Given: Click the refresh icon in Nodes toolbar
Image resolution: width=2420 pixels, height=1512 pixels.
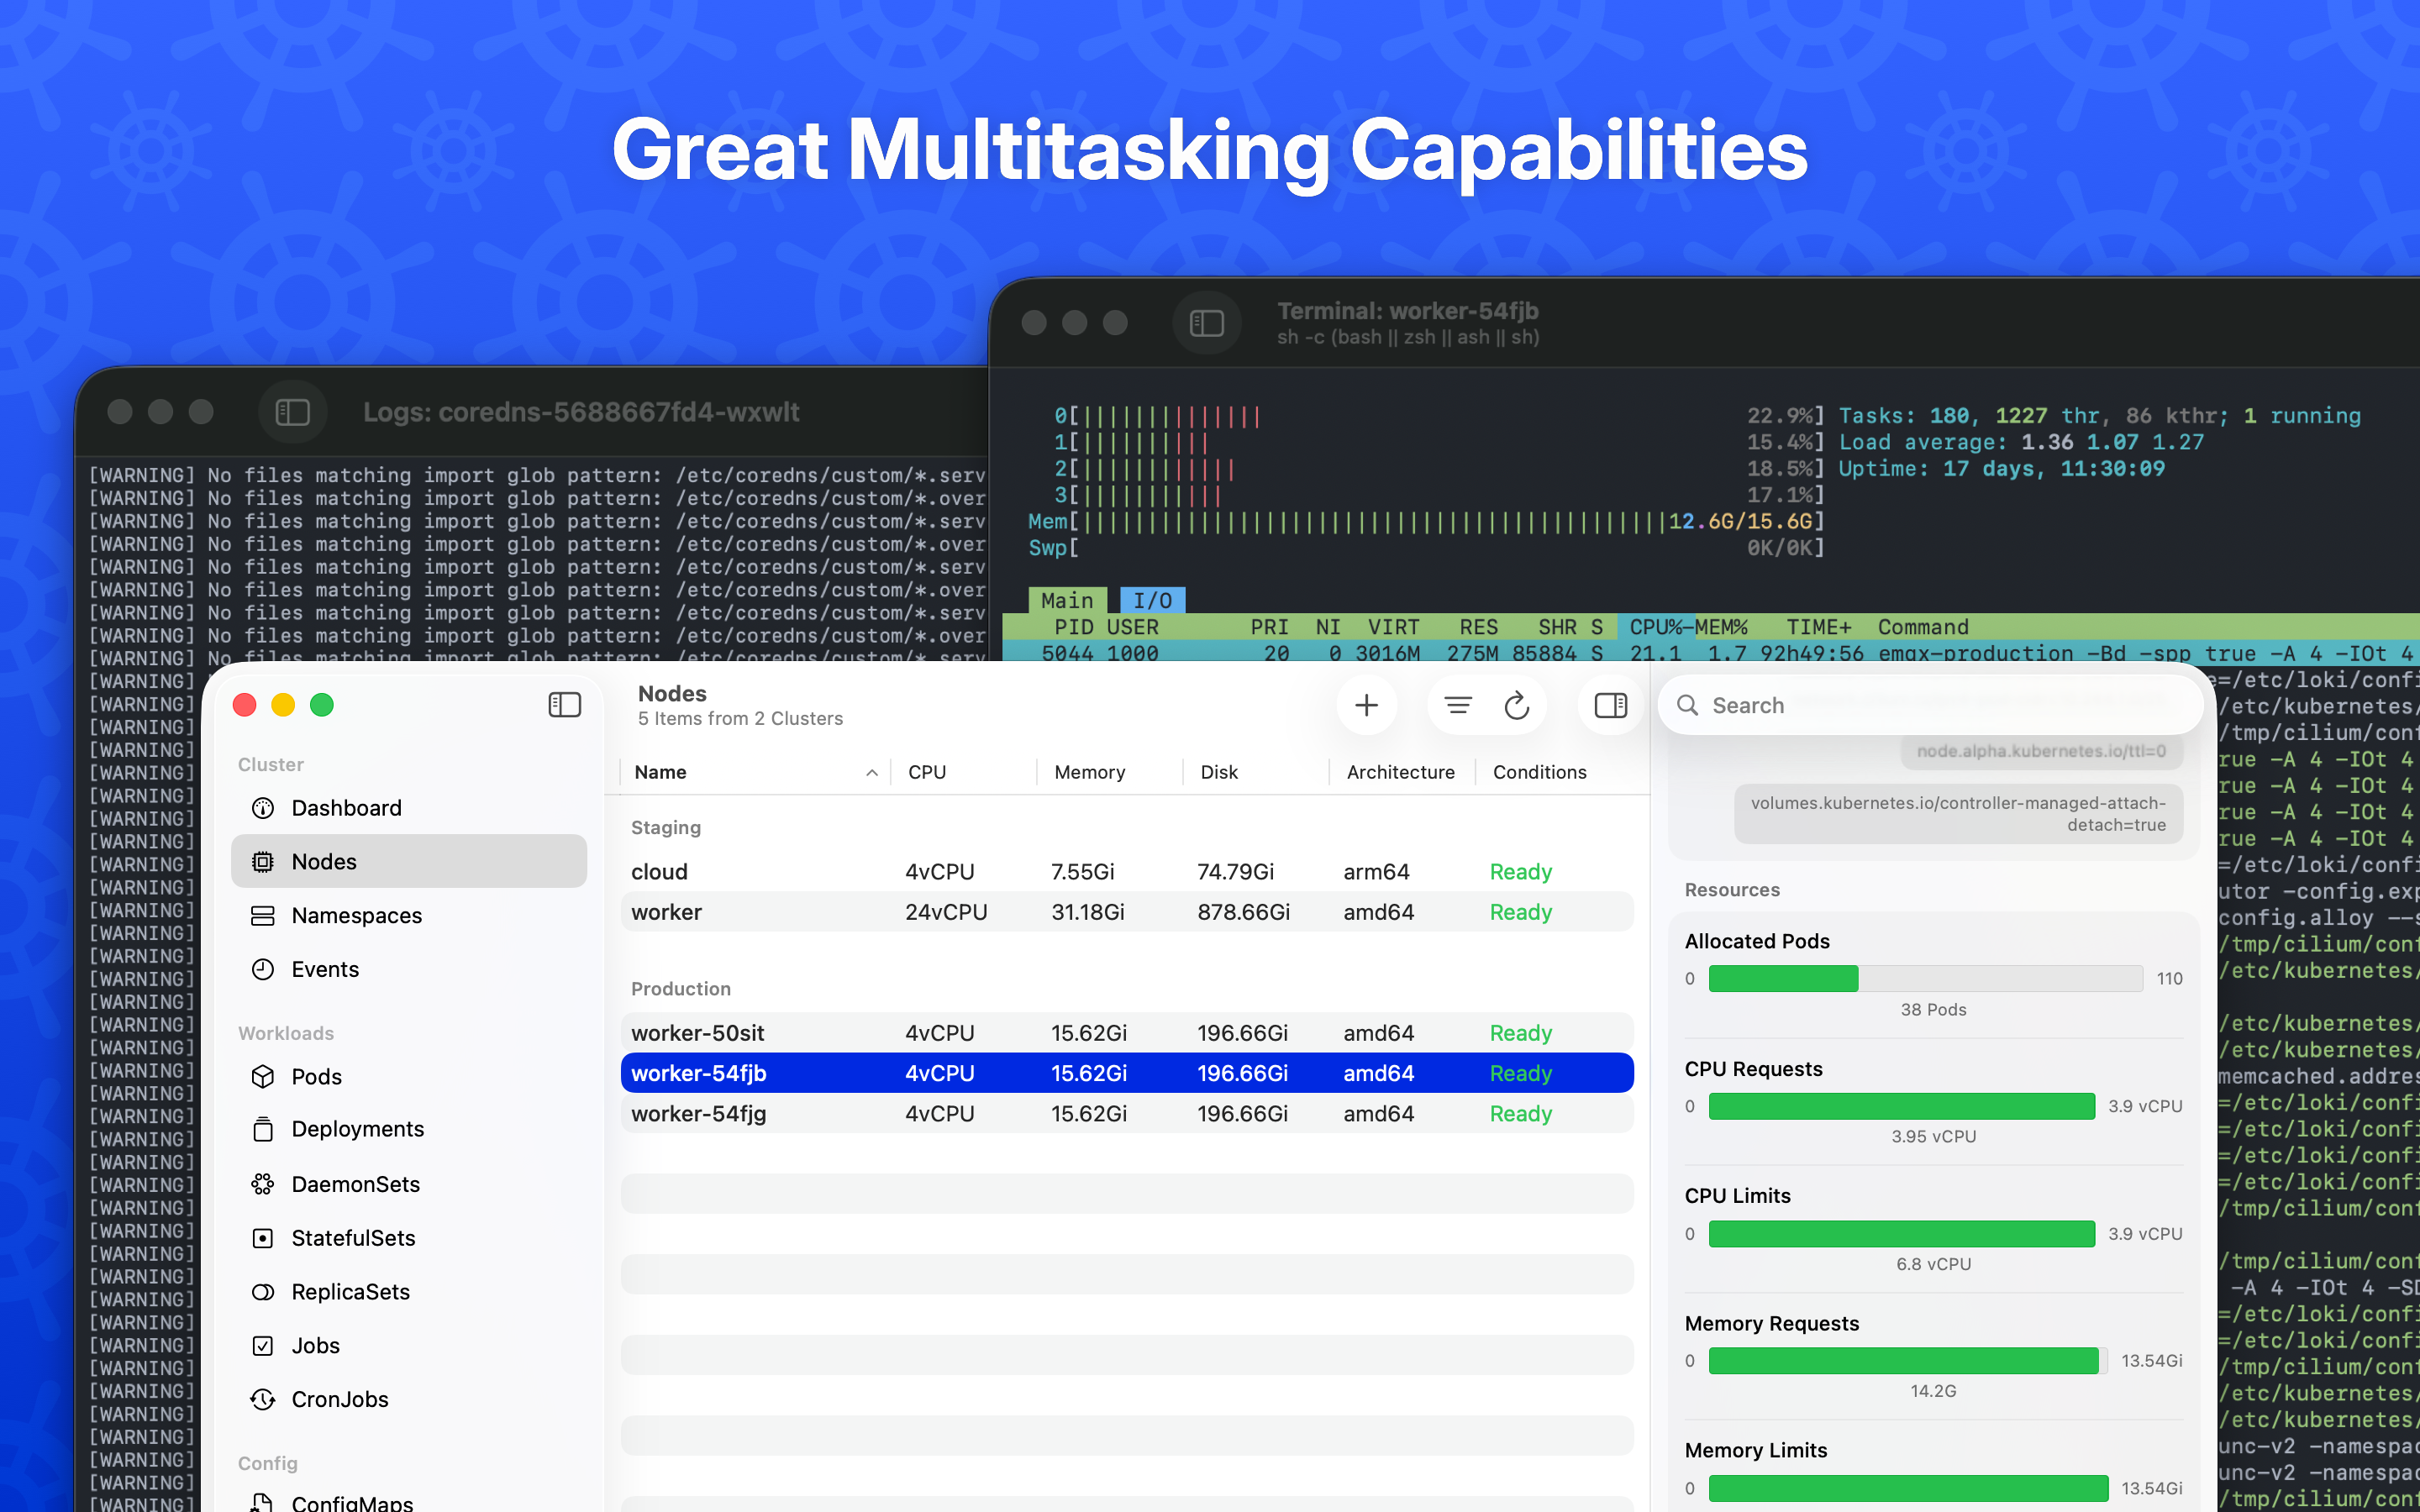Looking at the screenshot, I should pos(1517,705).
